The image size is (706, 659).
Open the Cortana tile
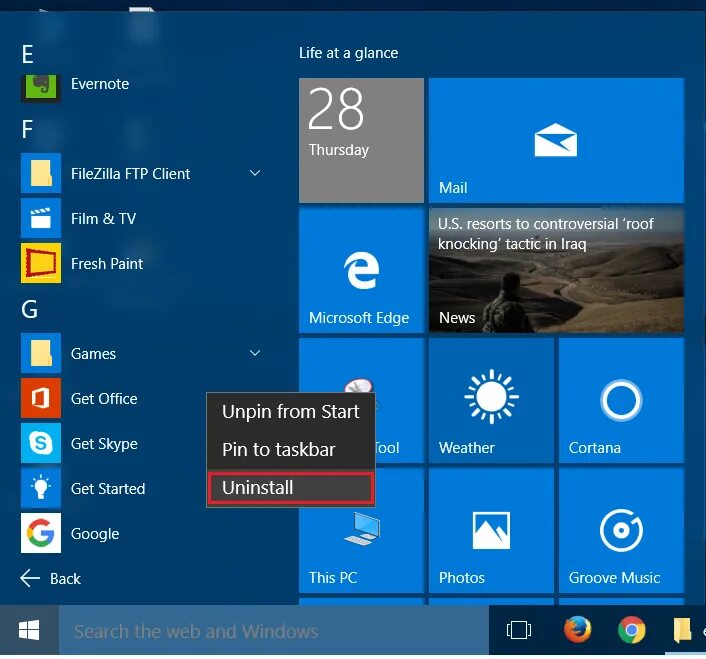click(x=621, y=401)
